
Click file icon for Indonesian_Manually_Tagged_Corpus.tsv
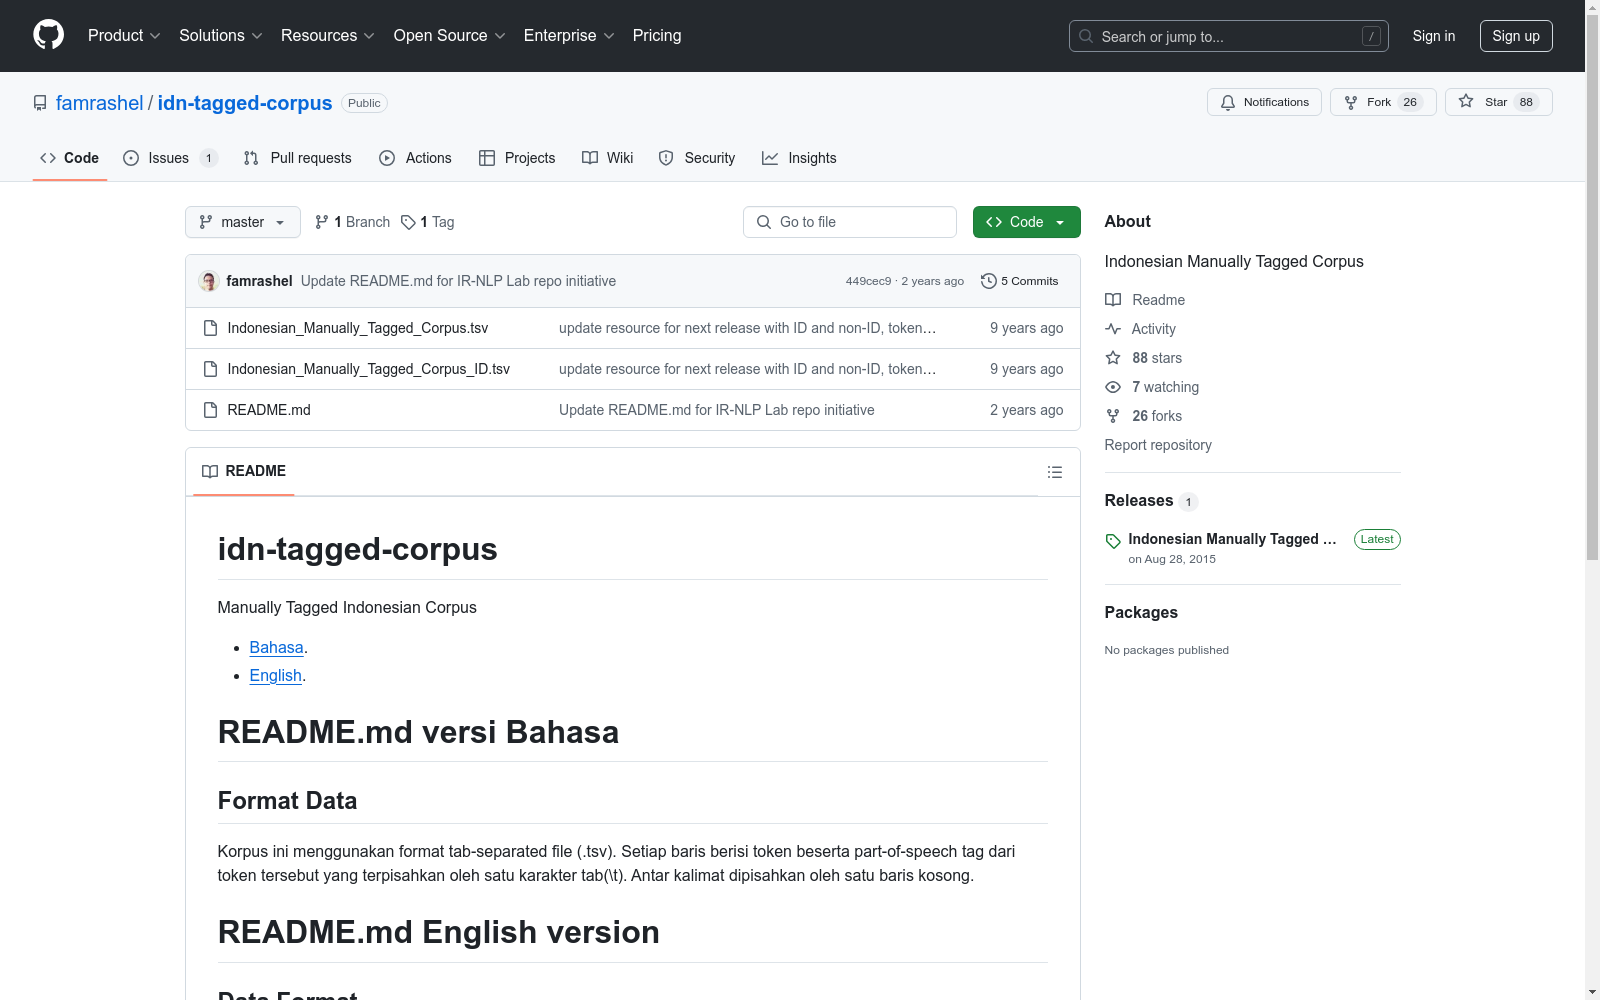pyautogui.click(x=210, y=328)
